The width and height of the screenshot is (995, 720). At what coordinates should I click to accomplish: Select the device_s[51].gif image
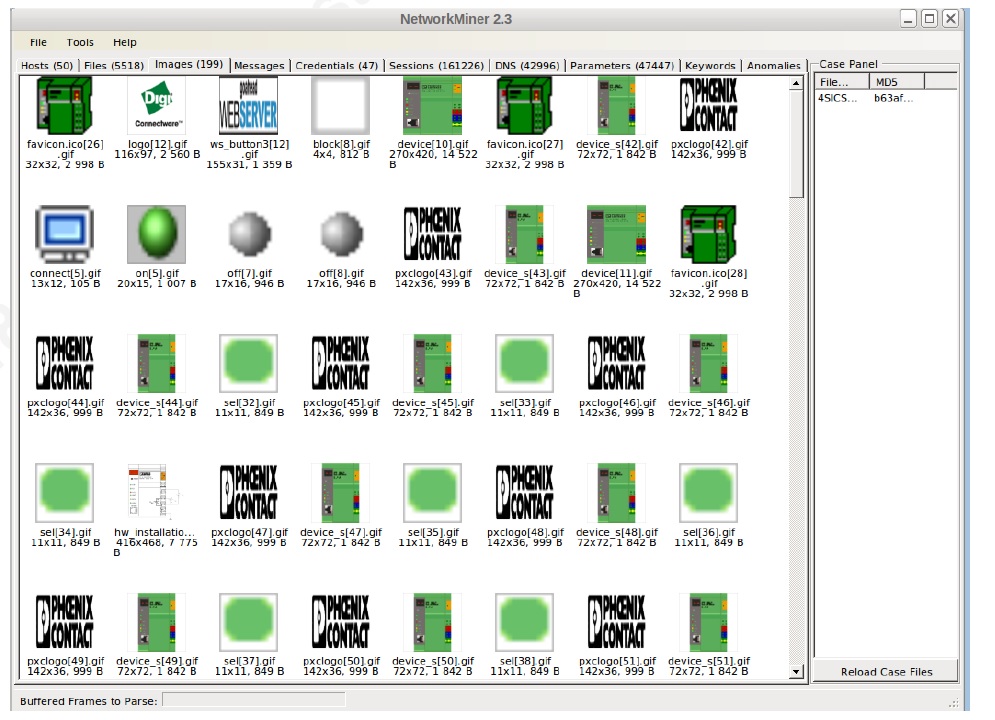point(709,622)
